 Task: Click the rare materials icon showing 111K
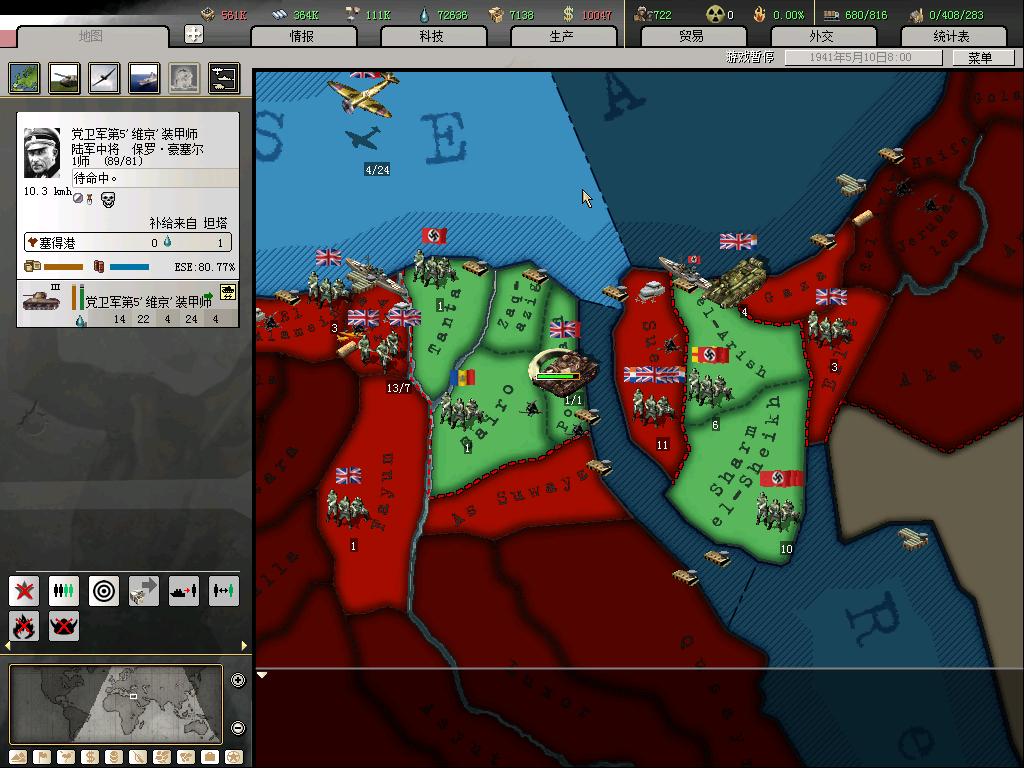353,14
